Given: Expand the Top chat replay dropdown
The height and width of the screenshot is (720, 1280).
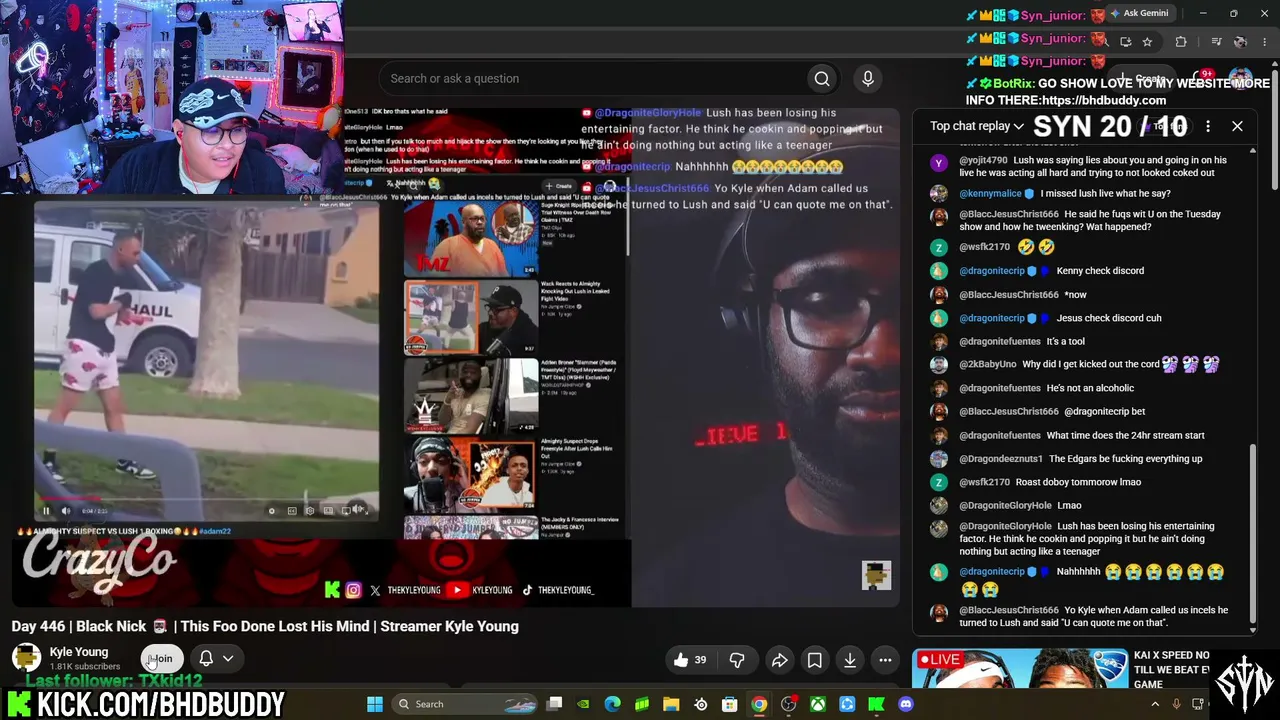Looking at the screenshot, I should (977, 126).
